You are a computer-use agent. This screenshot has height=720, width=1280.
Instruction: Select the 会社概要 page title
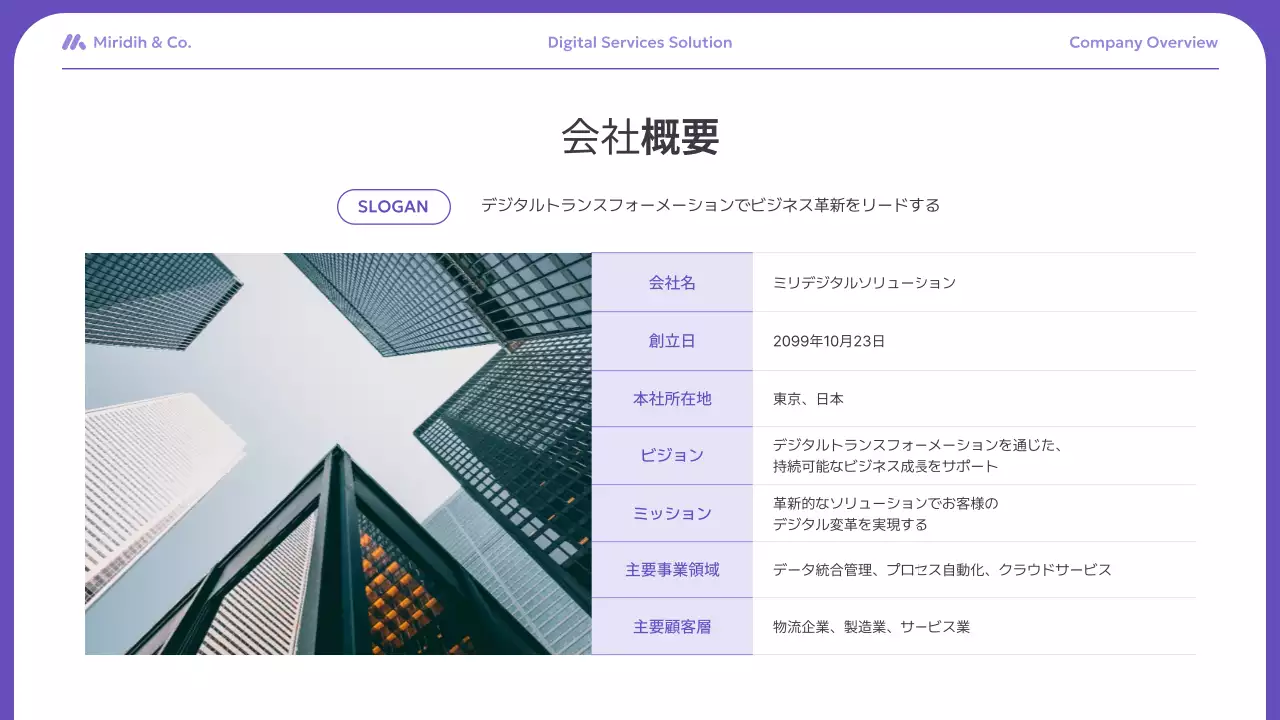point(640,138)
